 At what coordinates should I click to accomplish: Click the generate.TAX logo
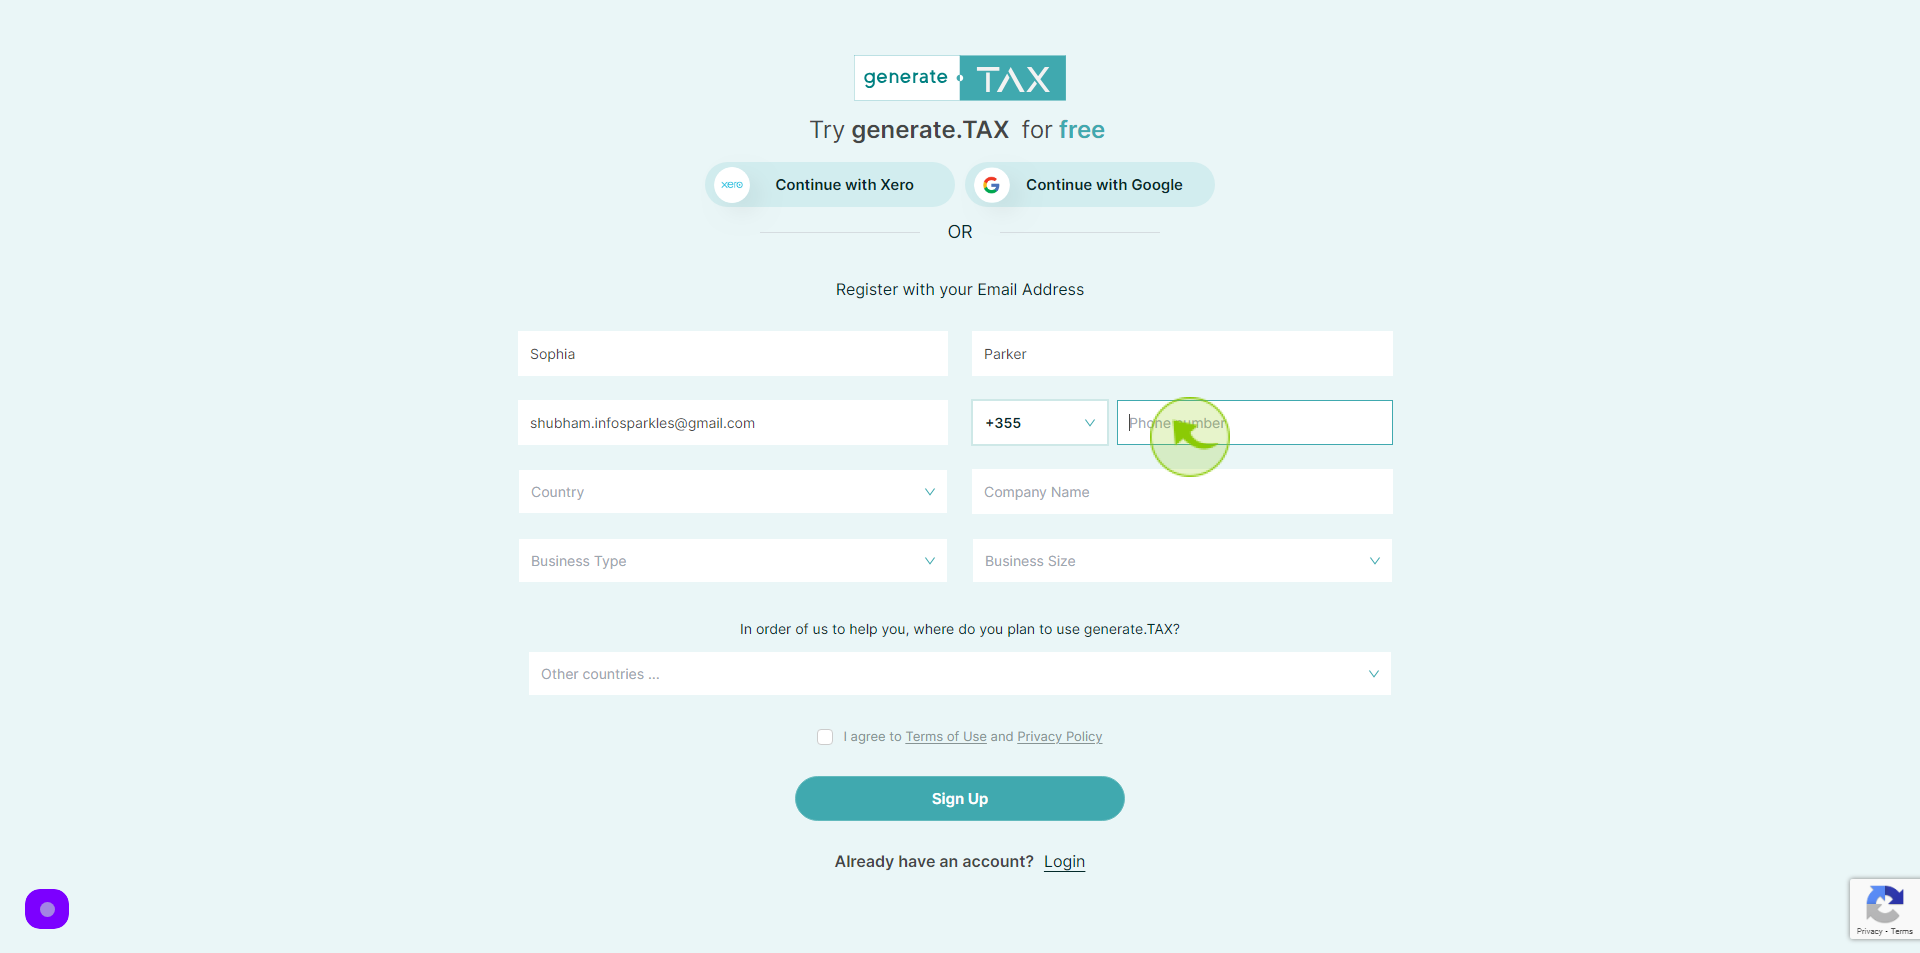(x=960, y=78)
